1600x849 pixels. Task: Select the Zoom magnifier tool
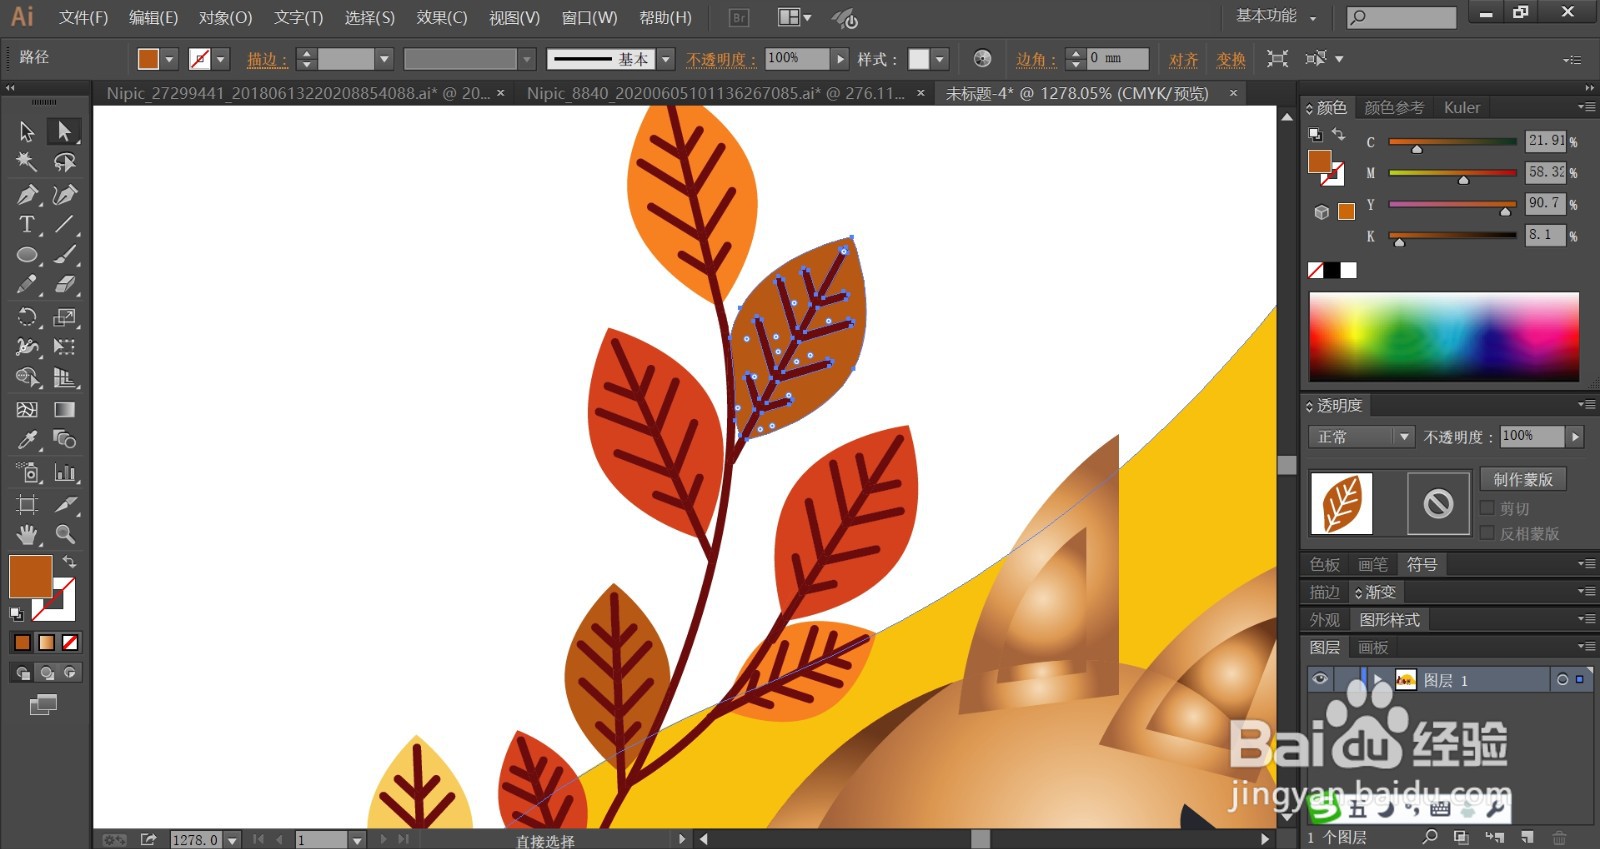point(64,534)
